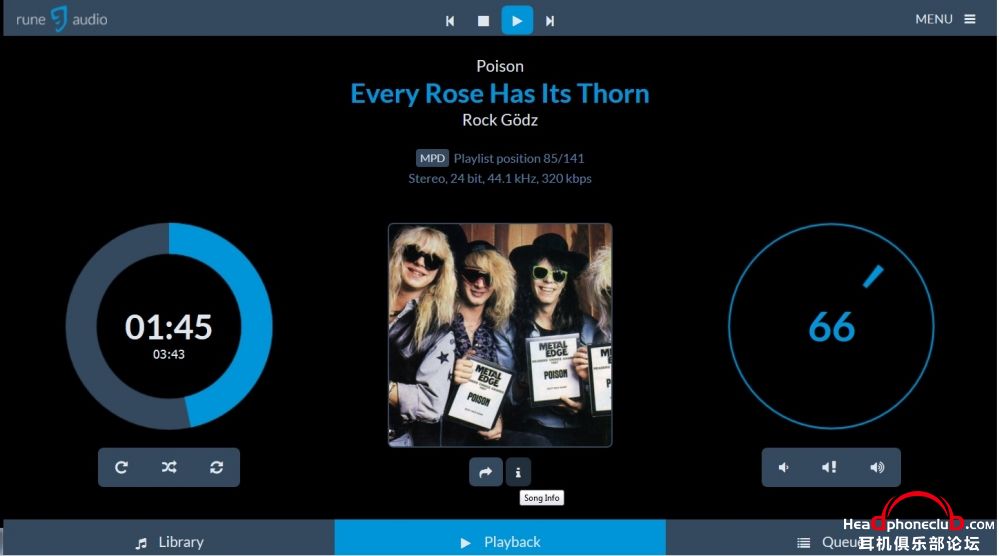This screenshot has width=999, height=556.
Task: Toggle shuffle (random) playback
Action: point(169,467)
